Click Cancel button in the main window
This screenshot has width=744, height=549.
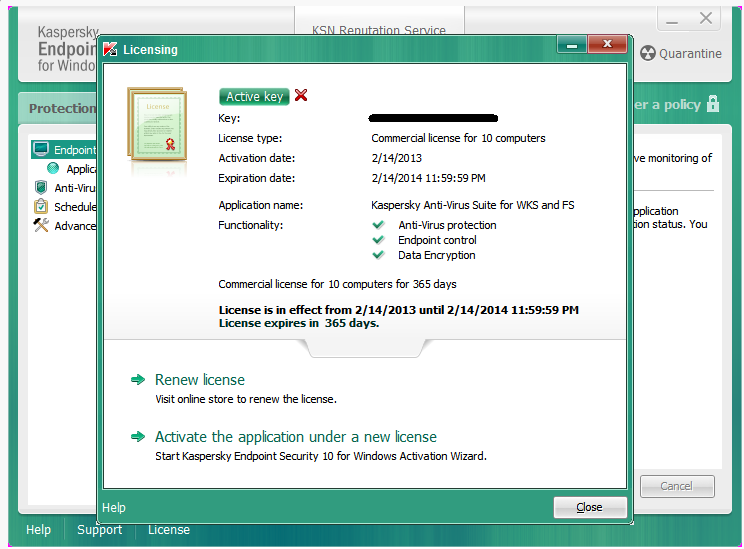pyautogui.click(x=677, y=486)
